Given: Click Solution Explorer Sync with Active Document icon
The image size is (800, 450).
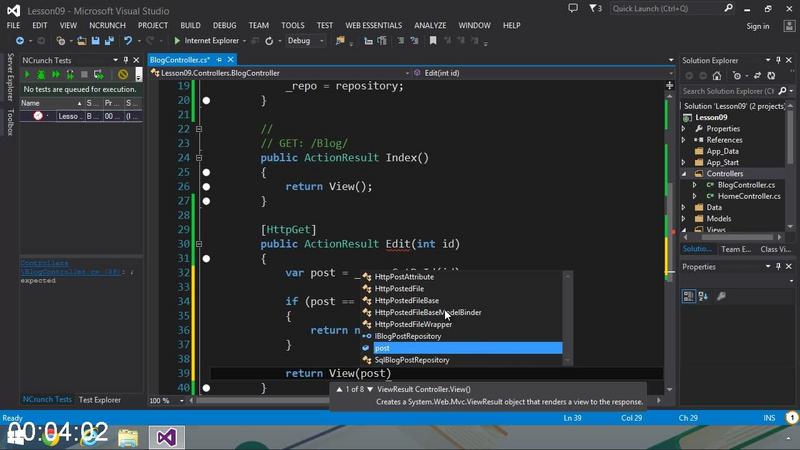Looking at the screenshot, I should coord(757,76).
